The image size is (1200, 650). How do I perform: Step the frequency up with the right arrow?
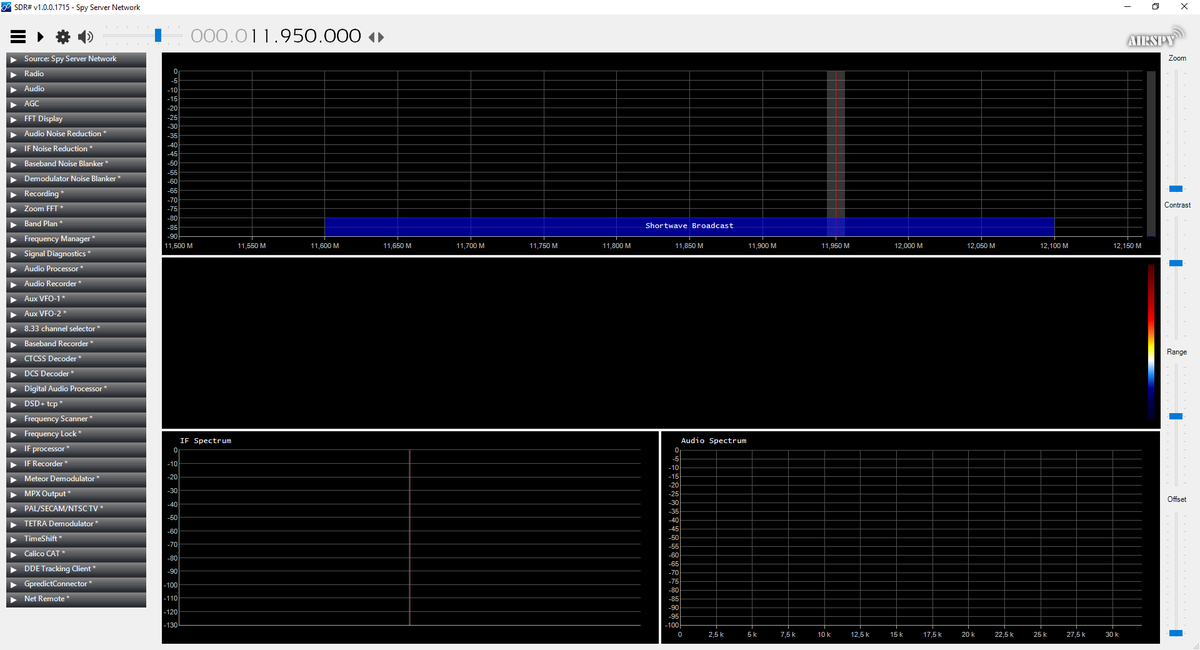pos(378,35)
